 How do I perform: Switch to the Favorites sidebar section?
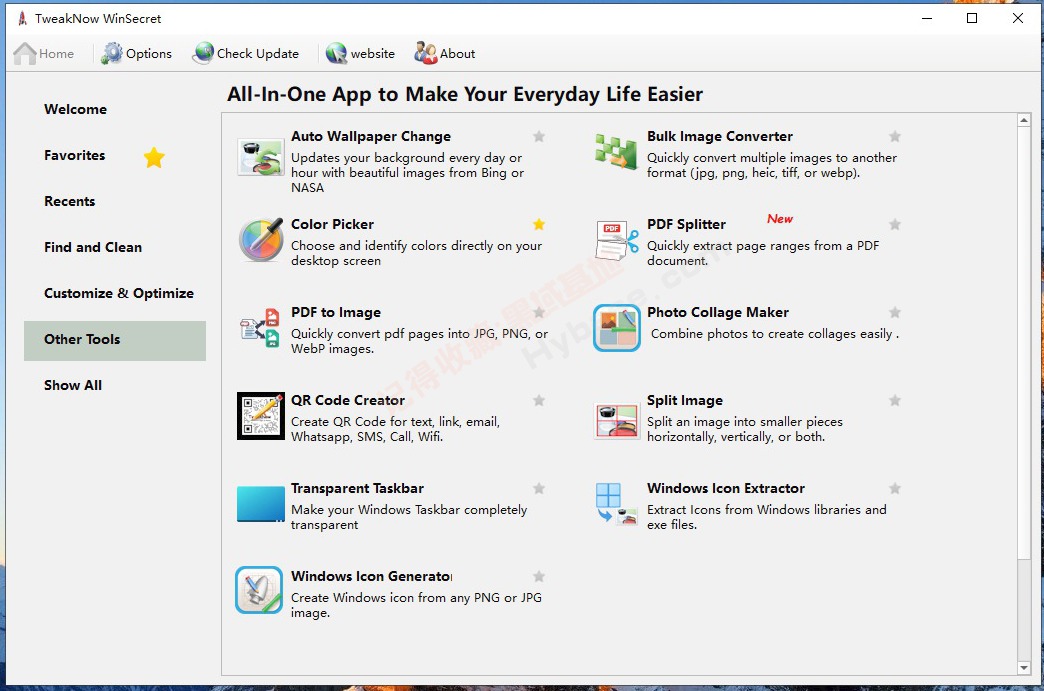75,155
